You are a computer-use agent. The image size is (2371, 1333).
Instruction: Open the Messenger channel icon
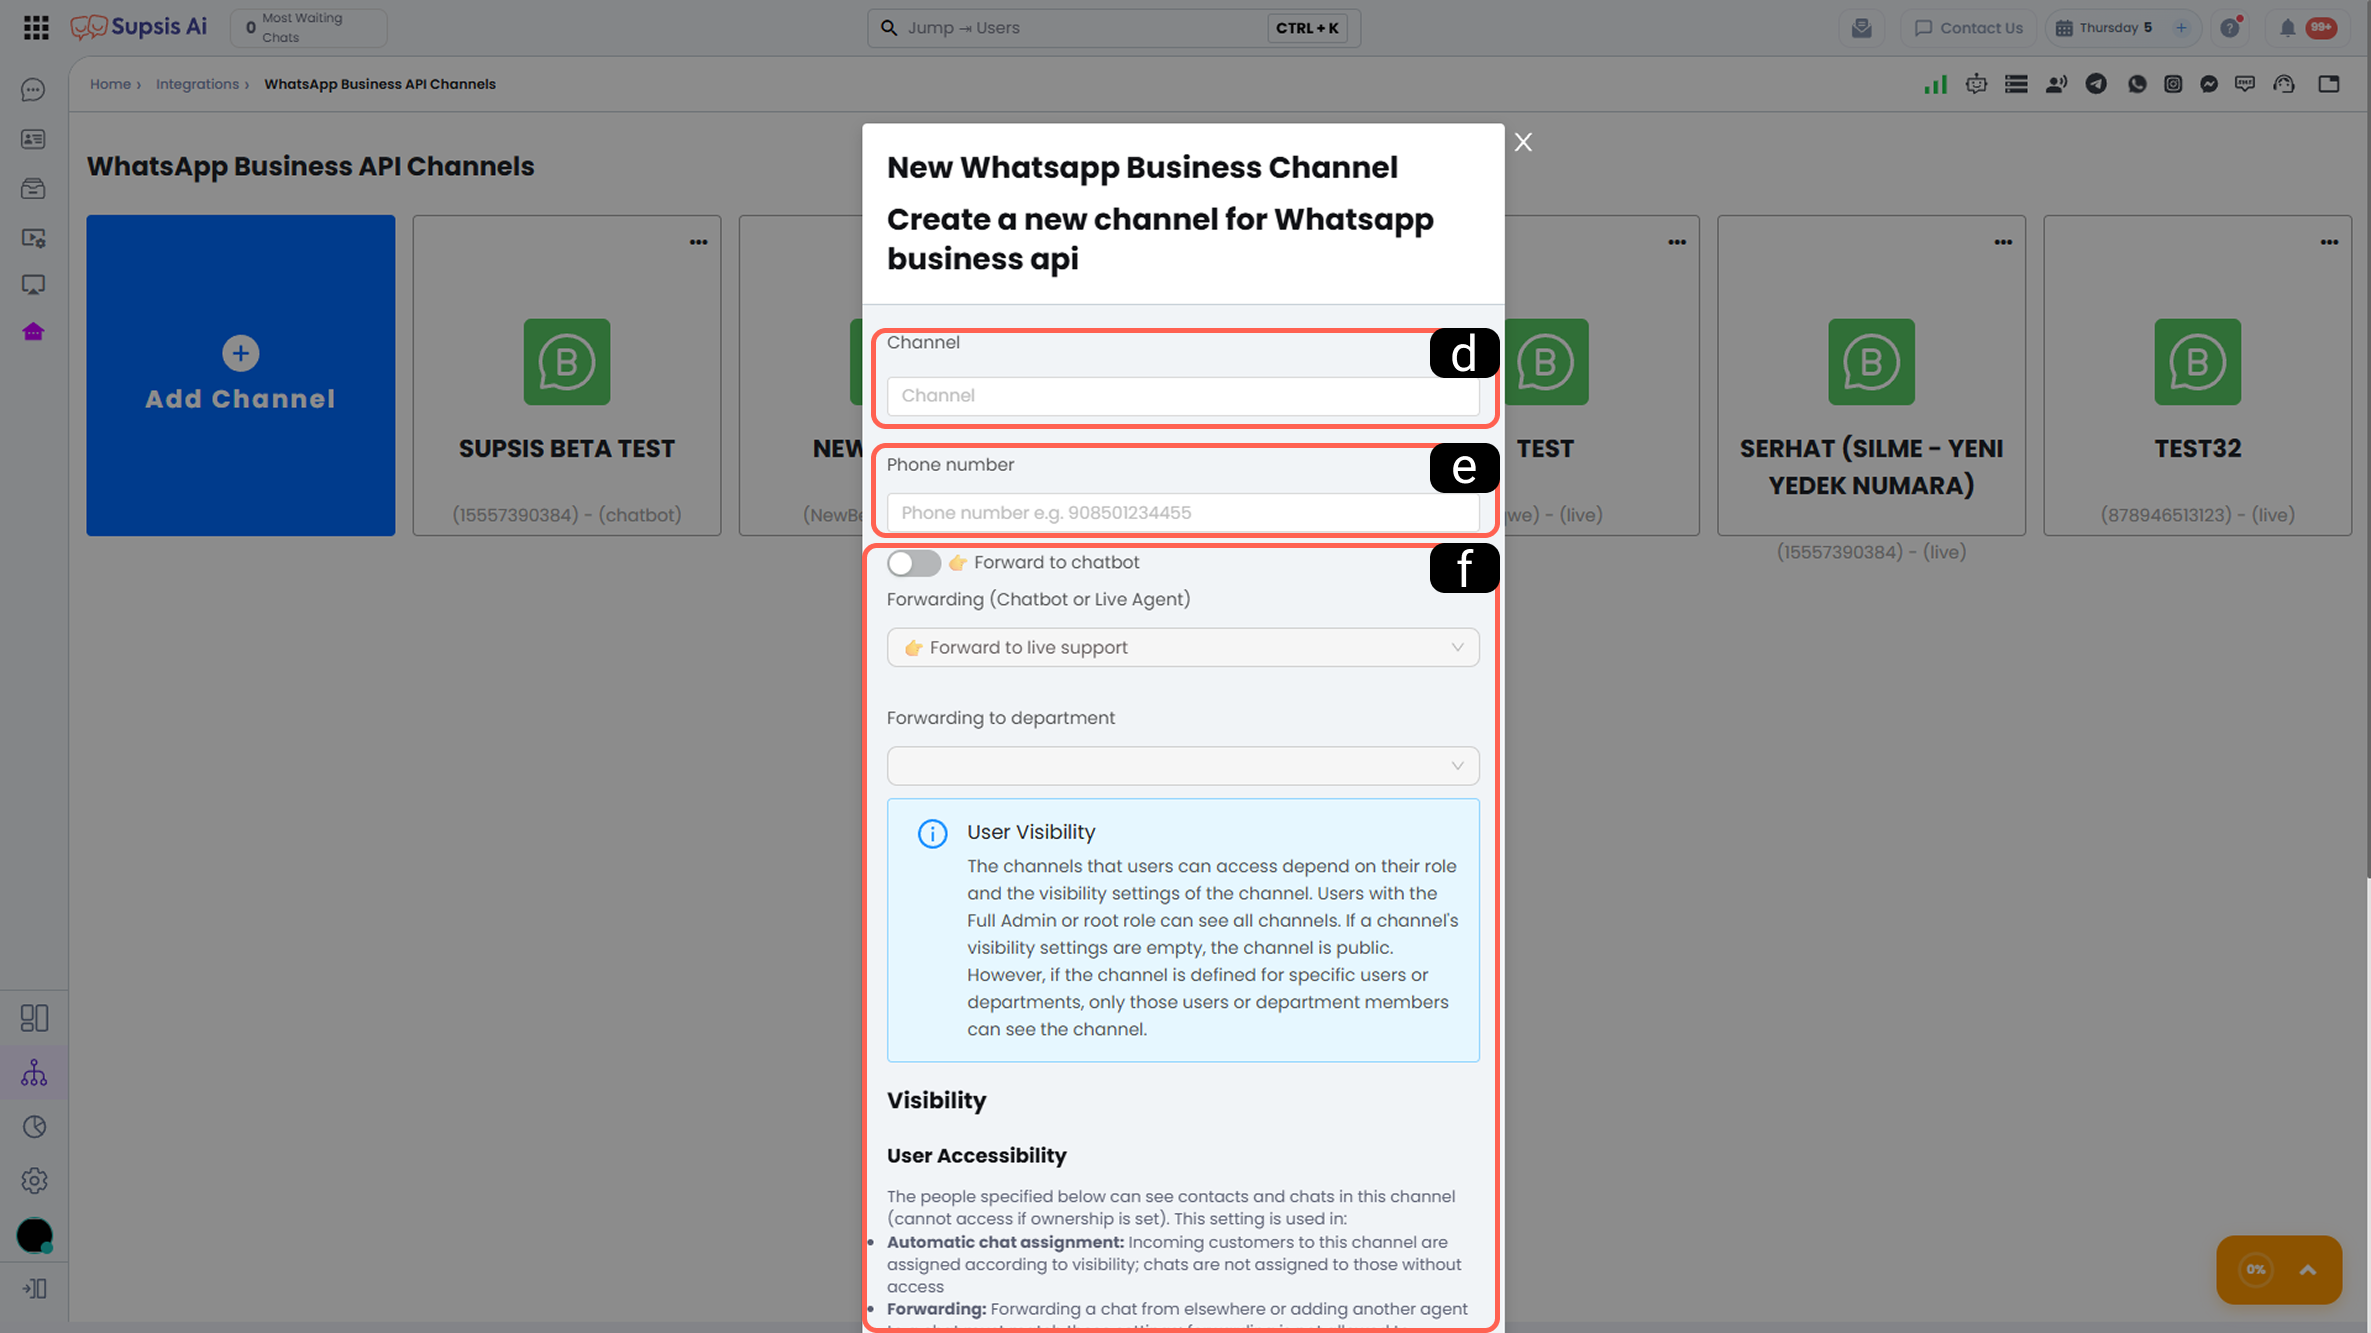pyautogui.click(x=2209, y=84)
